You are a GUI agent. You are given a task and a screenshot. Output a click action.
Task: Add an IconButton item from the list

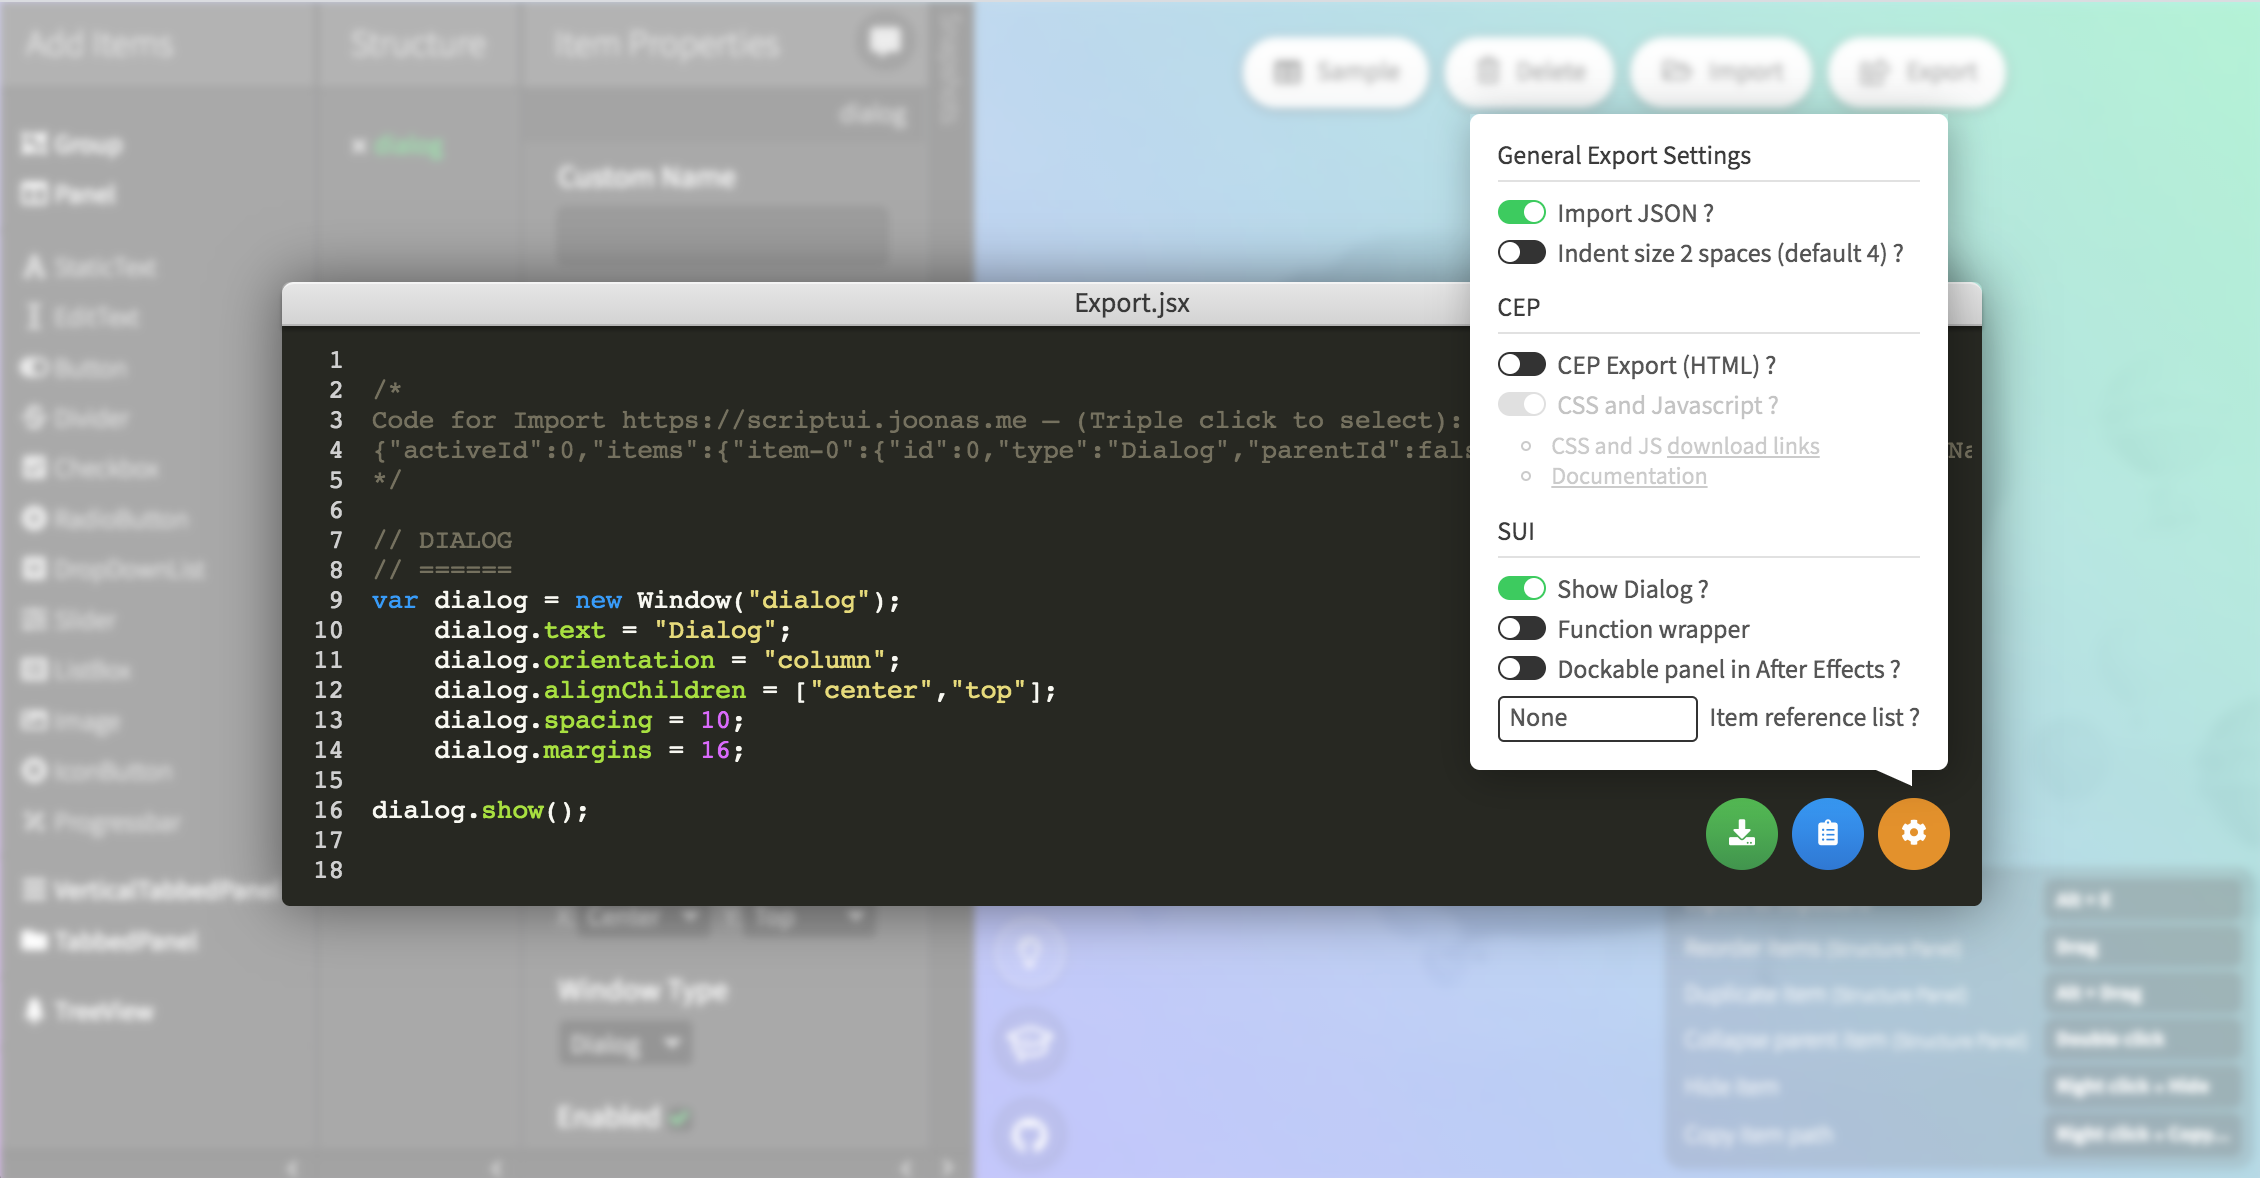98,770
